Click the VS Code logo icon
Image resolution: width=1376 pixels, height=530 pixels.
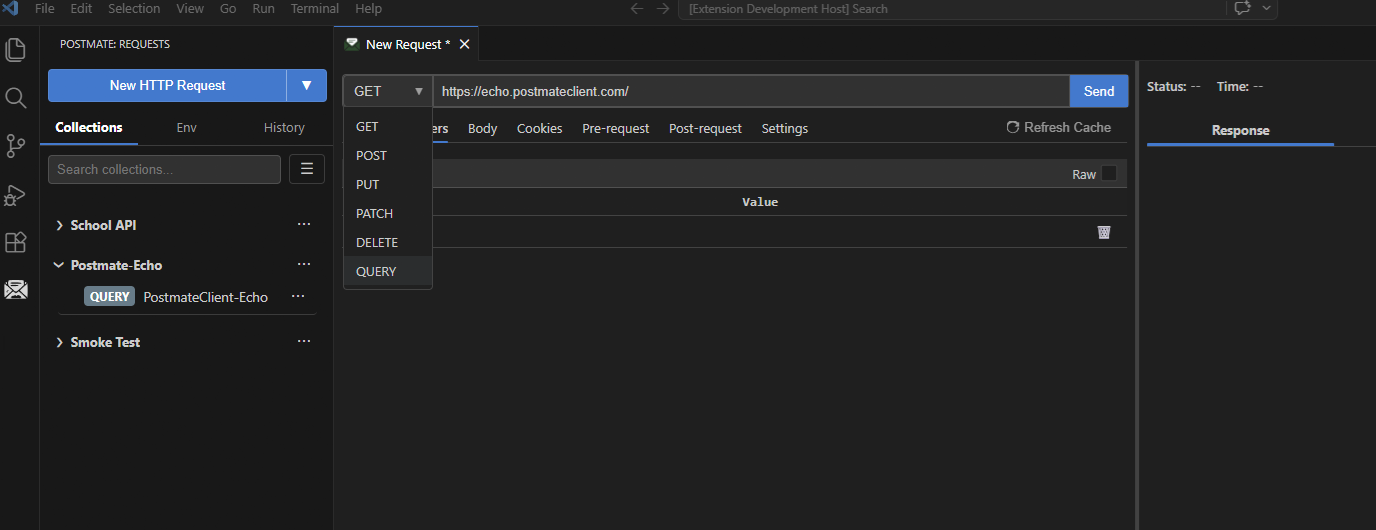11,8
